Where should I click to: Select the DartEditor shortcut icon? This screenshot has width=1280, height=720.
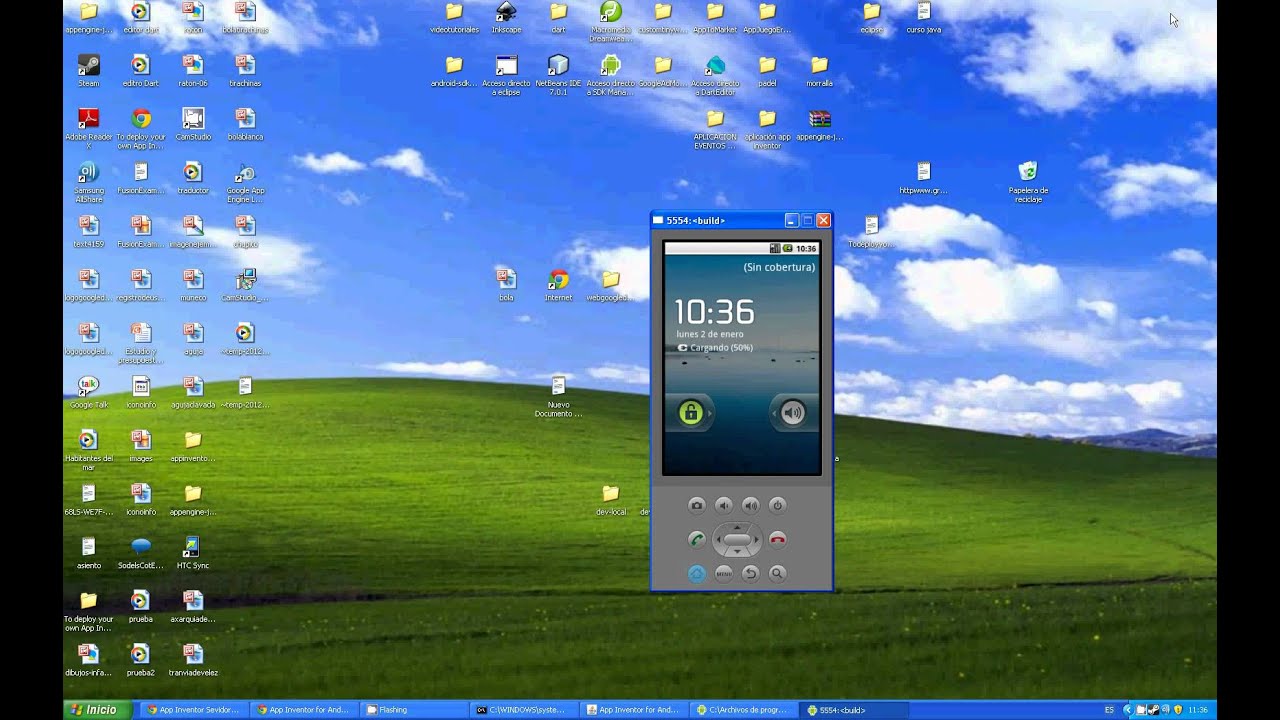coord(715,75)
